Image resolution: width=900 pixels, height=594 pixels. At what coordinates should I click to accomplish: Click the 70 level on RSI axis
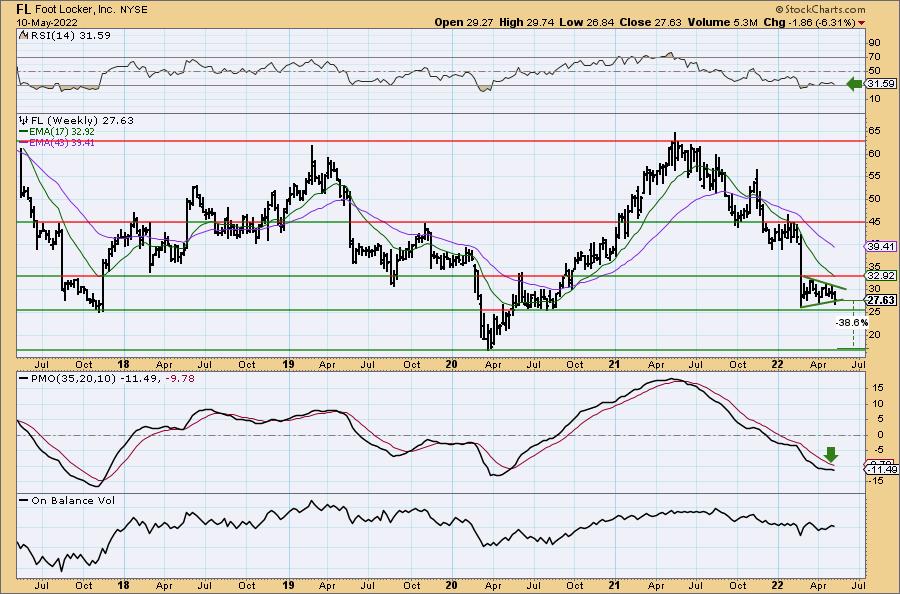pyautogui.click(x=874, y=56)
